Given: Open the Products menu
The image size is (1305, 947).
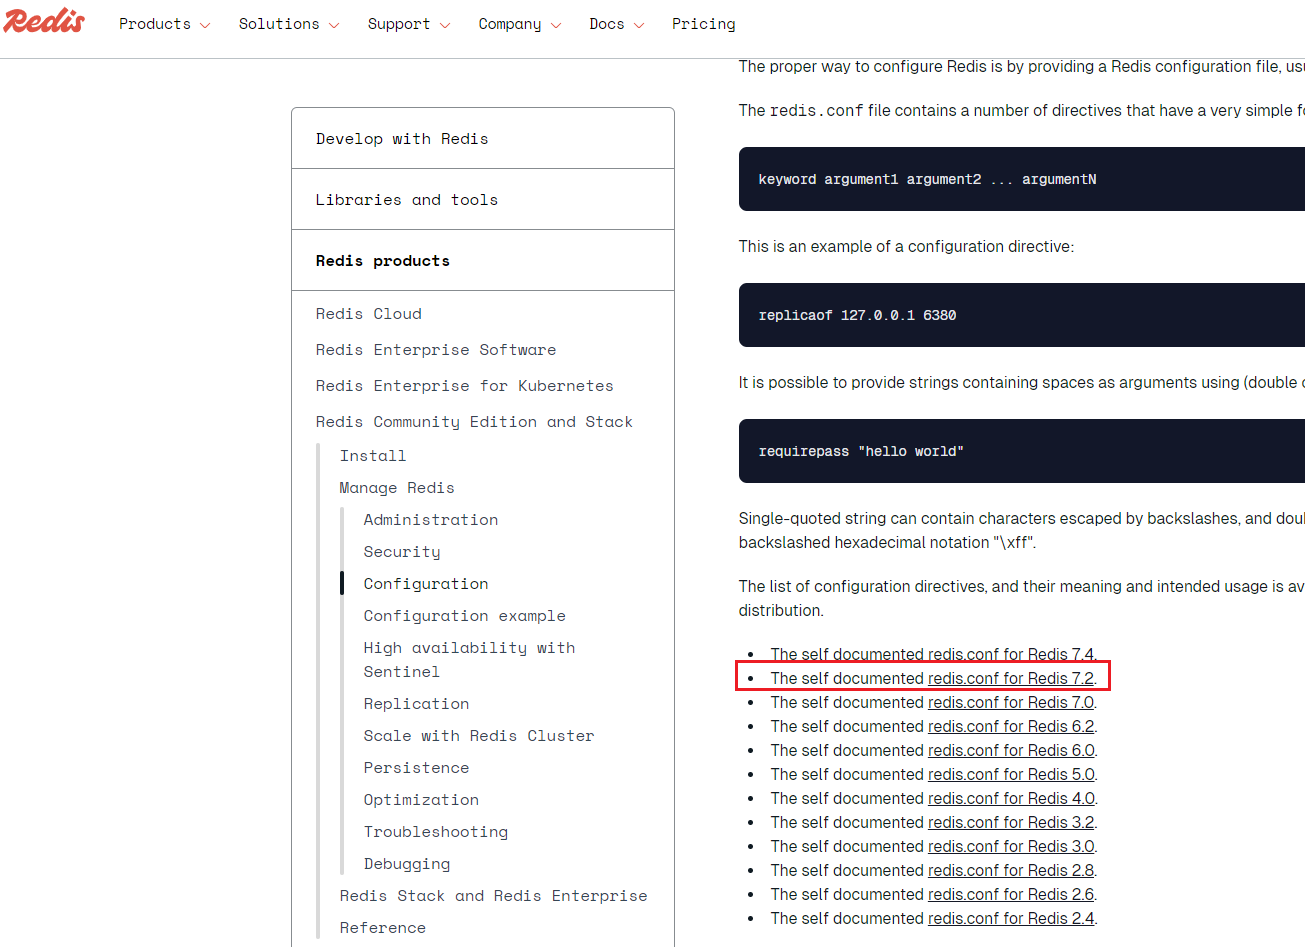Looking at the screenshot, I should tap(164, 24).
